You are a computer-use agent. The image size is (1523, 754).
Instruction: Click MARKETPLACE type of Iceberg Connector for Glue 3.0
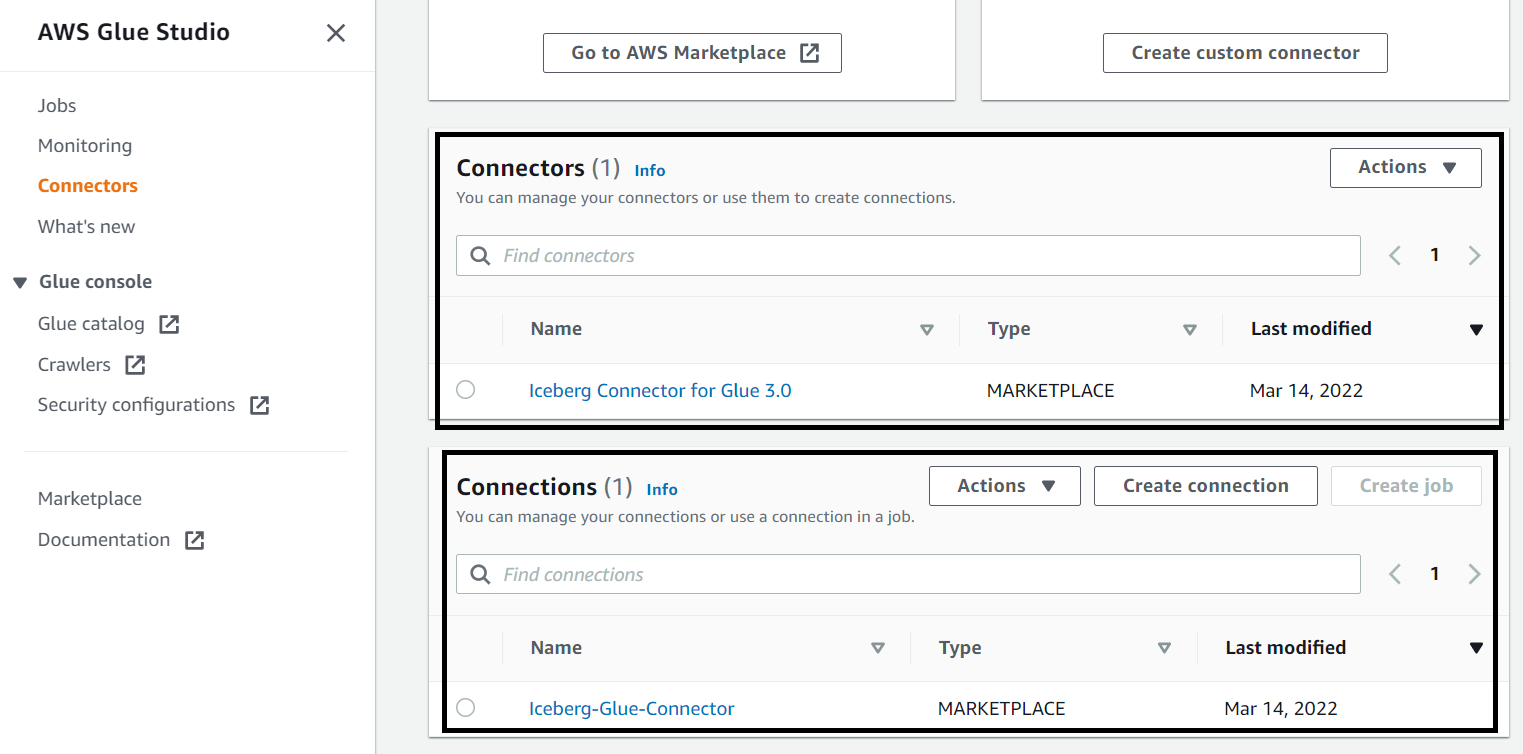[1050, 391]
